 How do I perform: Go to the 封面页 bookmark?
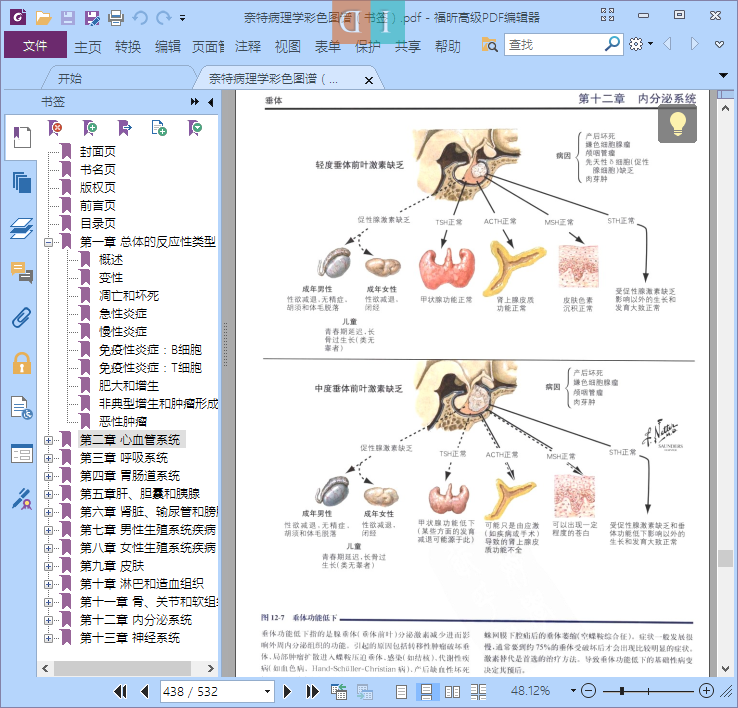(97, 152)
